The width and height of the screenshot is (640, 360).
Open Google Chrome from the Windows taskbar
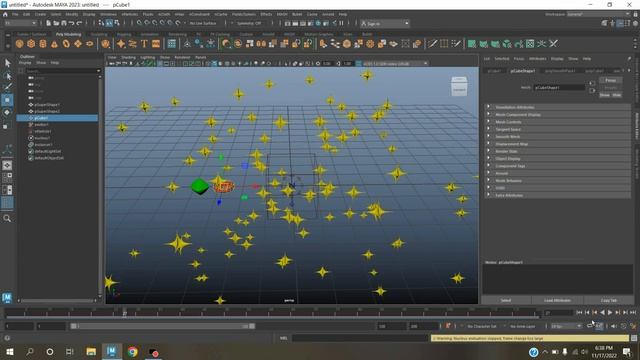pos(132,352)
